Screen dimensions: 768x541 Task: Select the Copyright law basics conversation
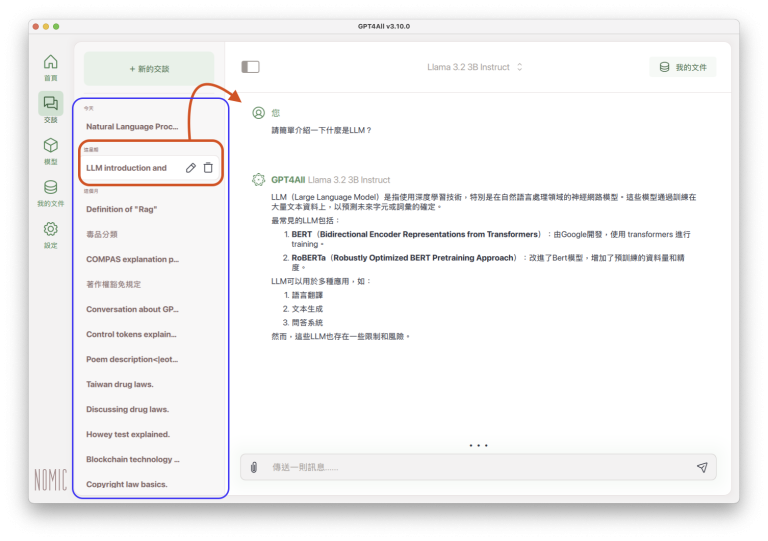126,484
